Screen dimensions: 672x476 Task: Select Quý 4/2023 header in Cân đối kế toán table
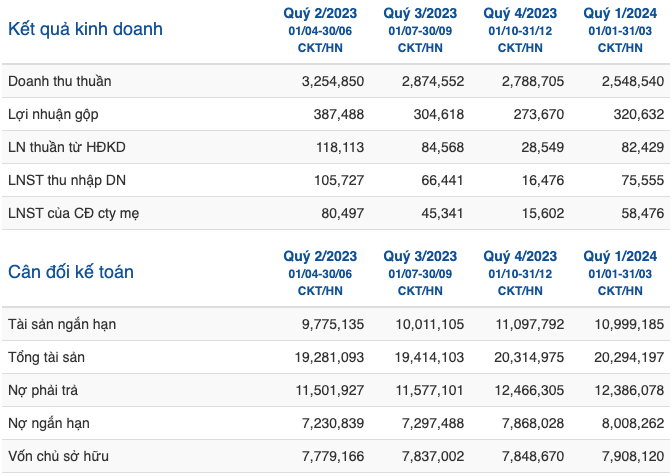[x=520, y=257]
